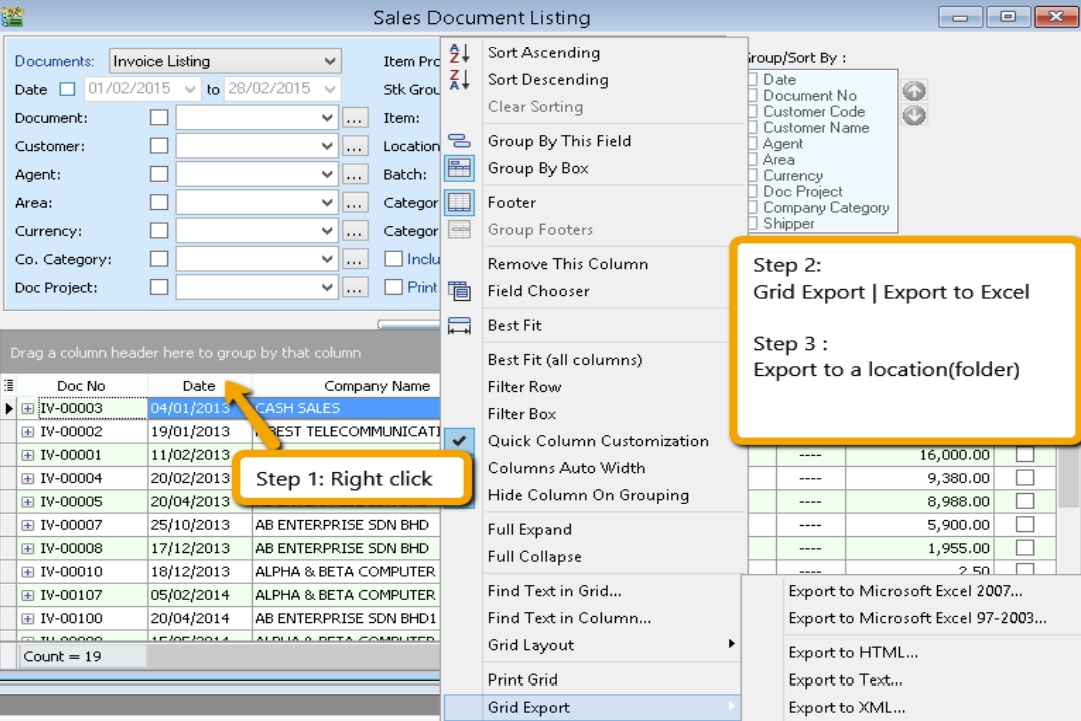The image size is (1081, 721).
Task: Click the Best Fit width icon
Action: (x=459, y=325)
